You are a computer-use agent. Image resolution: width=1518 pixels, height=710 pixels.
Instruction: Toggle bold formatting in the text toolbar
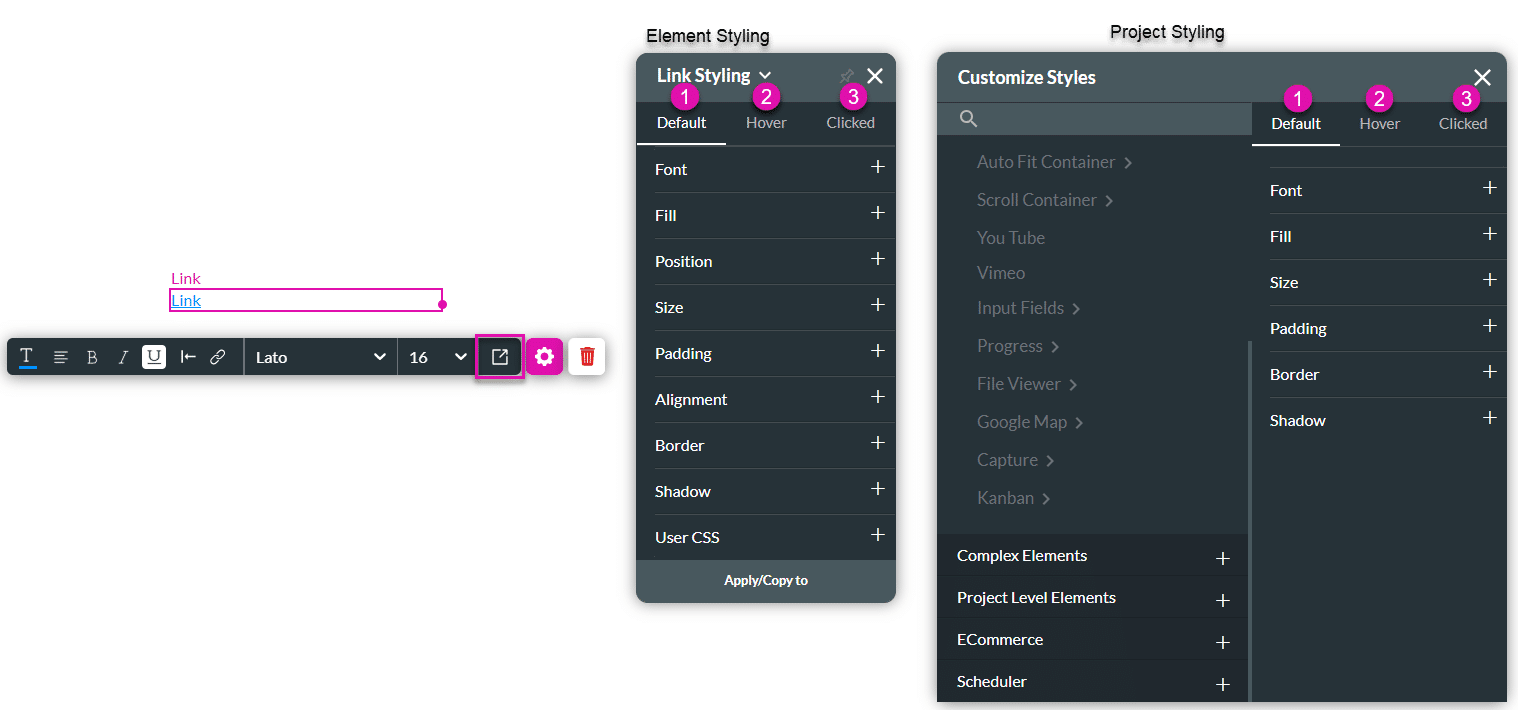[91, 356]
